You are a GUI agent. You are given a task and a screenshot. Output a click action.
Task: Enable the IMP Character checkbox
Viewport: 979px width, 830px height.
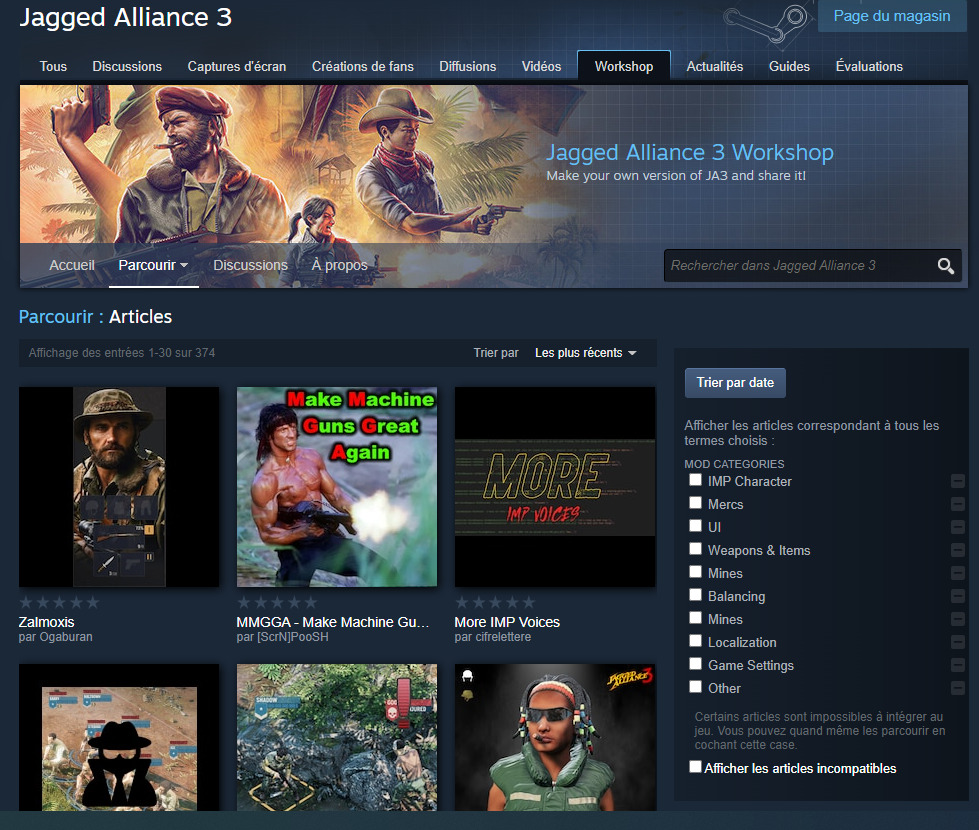[695, 480]
